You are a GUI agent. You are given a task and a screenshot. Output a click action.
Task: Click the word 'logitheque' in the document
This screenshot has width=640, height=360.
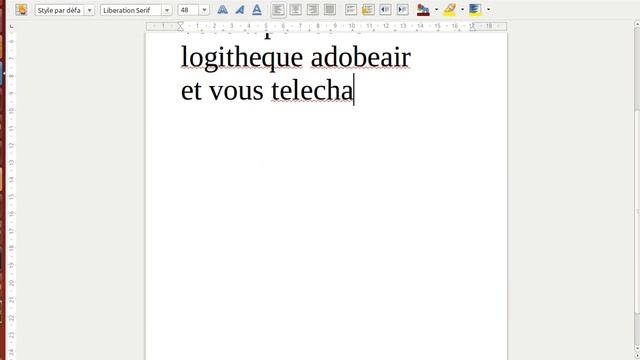click(242, 58)
